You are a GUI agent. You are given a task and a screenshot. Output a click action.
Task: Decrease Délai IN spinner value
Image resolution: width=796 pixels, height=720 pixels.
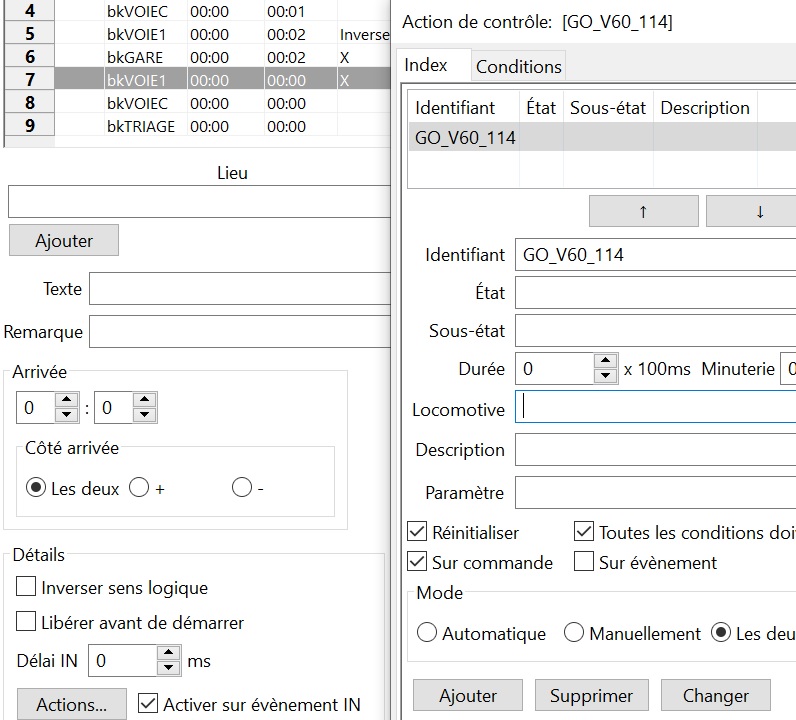pyautogui.click(x=169, y=668)
